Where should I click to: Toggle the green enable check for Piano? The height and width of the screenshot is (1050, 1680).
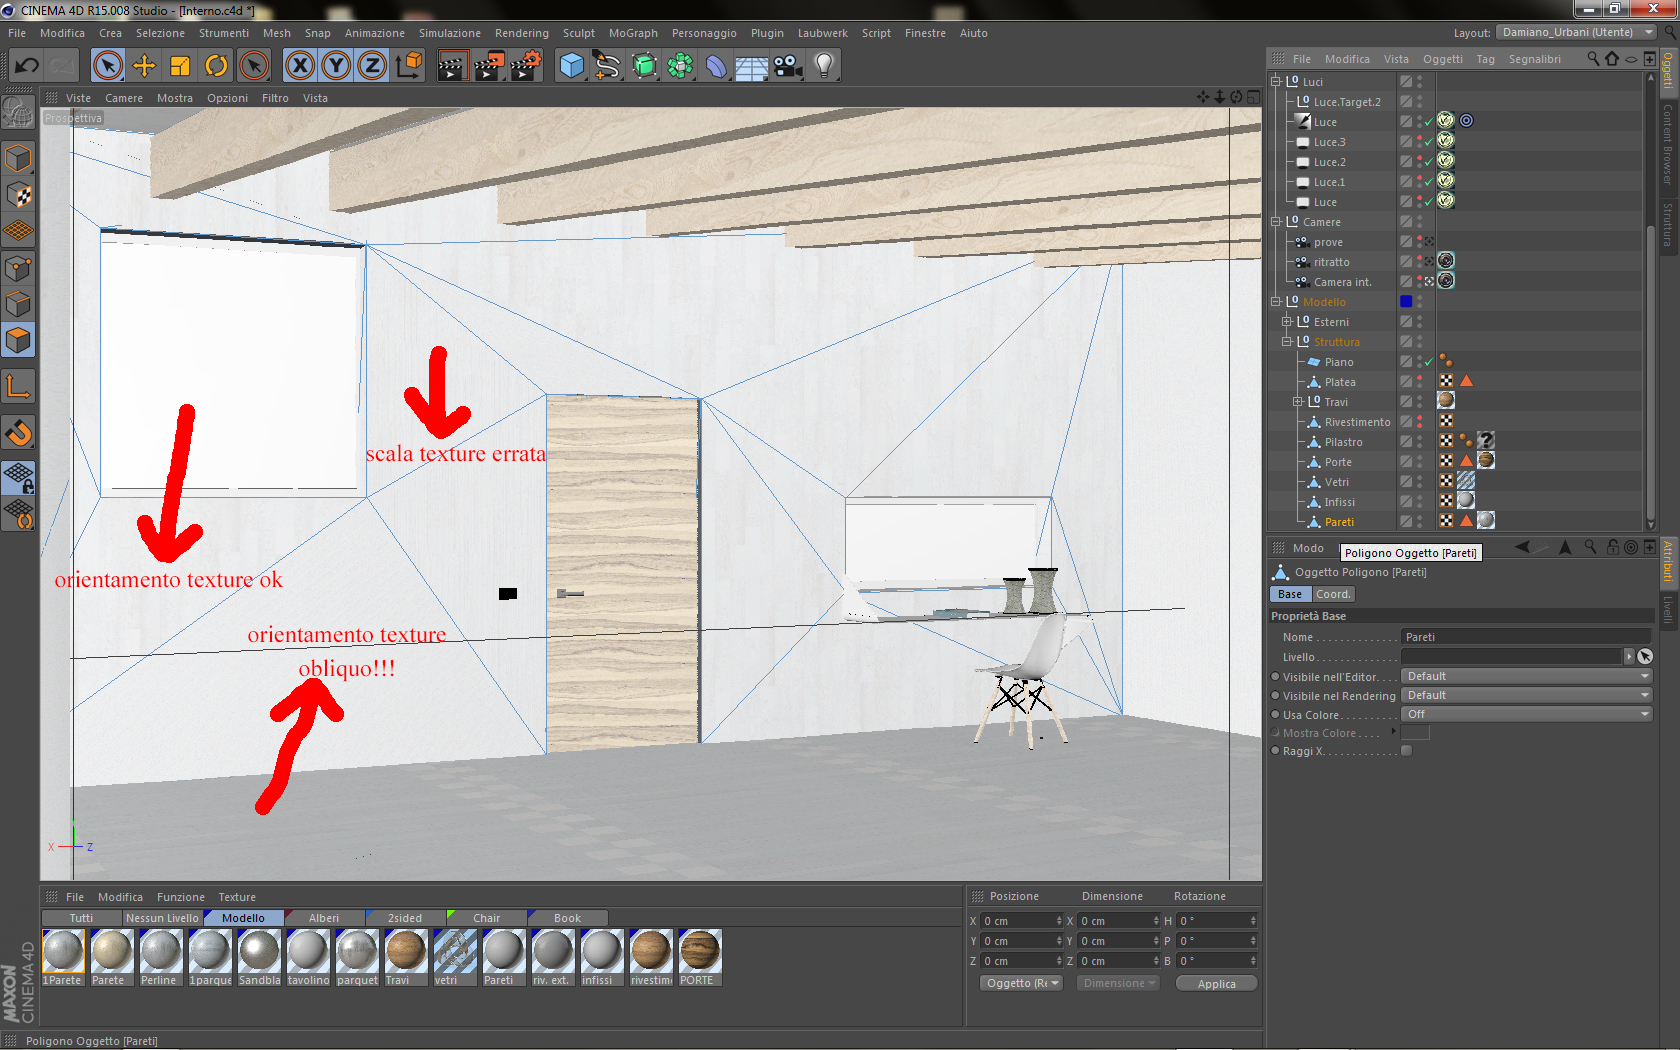click(1429, 362)
